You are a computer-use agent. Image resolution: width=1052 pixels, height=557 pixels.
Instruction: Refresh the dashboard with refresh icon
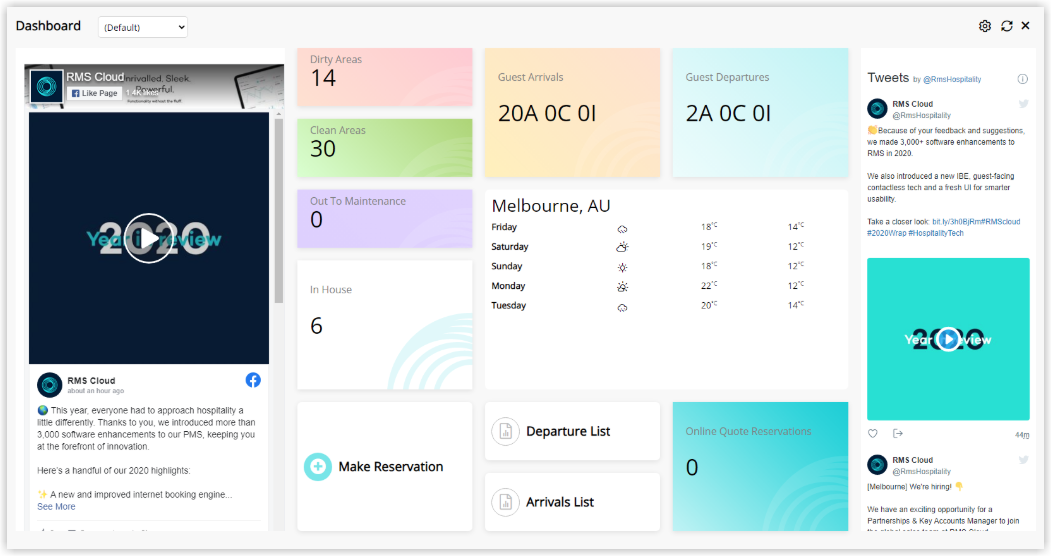pyautogui.click(x=1006, y=26)
